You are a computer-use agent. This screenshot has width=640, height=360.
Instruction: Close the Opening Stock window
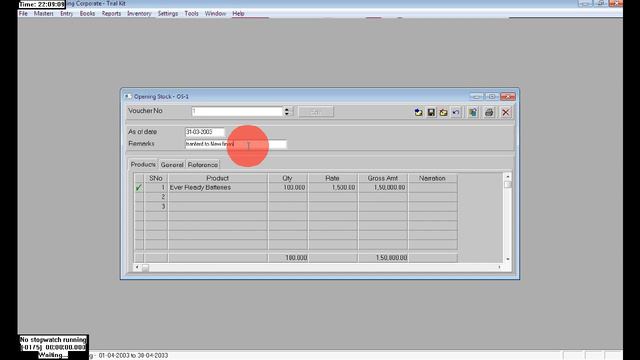pyautogui.click(x=508, y=97)
